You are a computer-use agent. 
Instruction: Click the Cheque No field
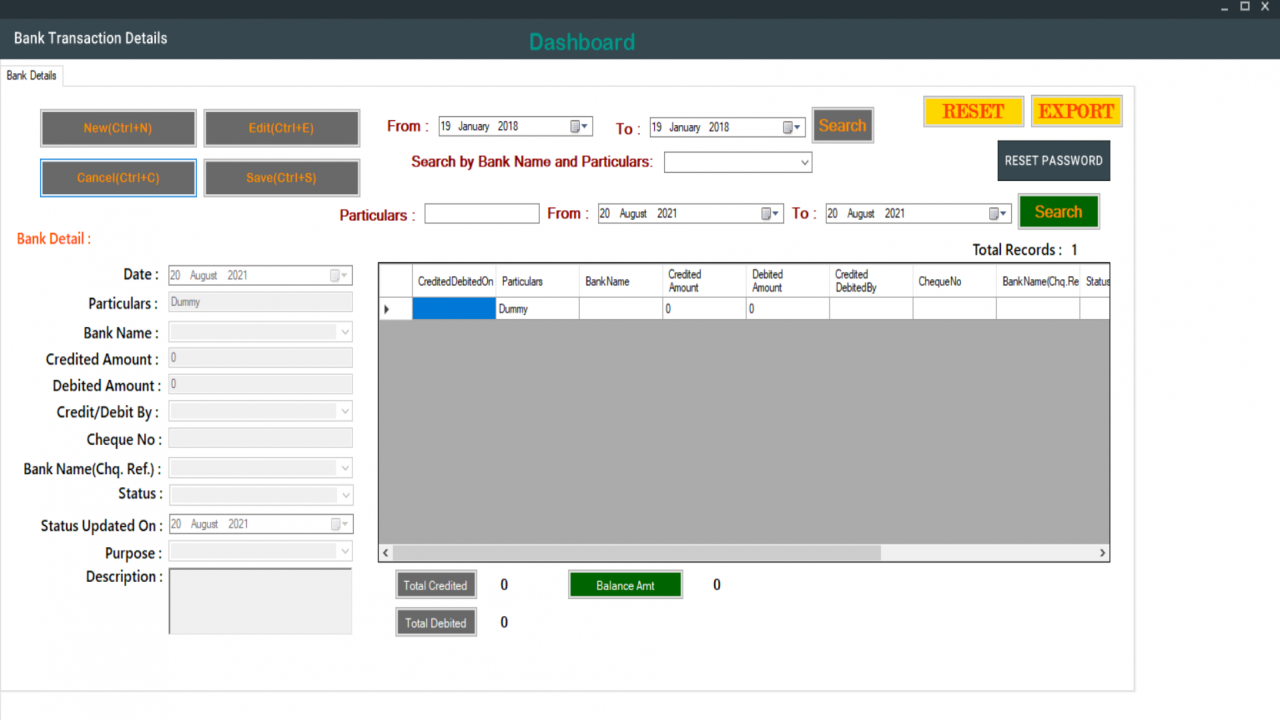click(260, 438)
